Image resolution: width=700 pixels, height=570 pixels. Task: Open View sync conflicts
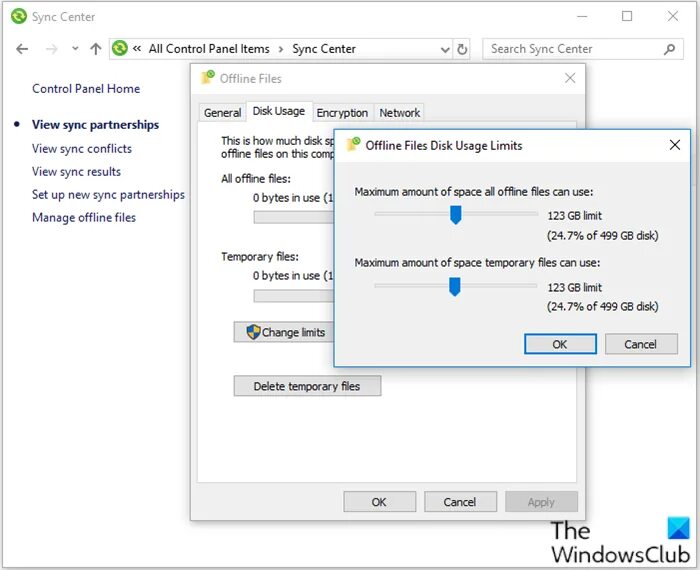pos(82,149)
